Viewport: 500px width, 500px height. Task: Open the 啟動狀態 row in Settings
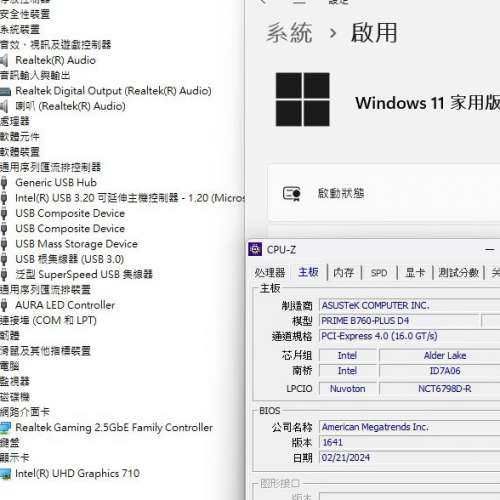[x=384, y=193]
